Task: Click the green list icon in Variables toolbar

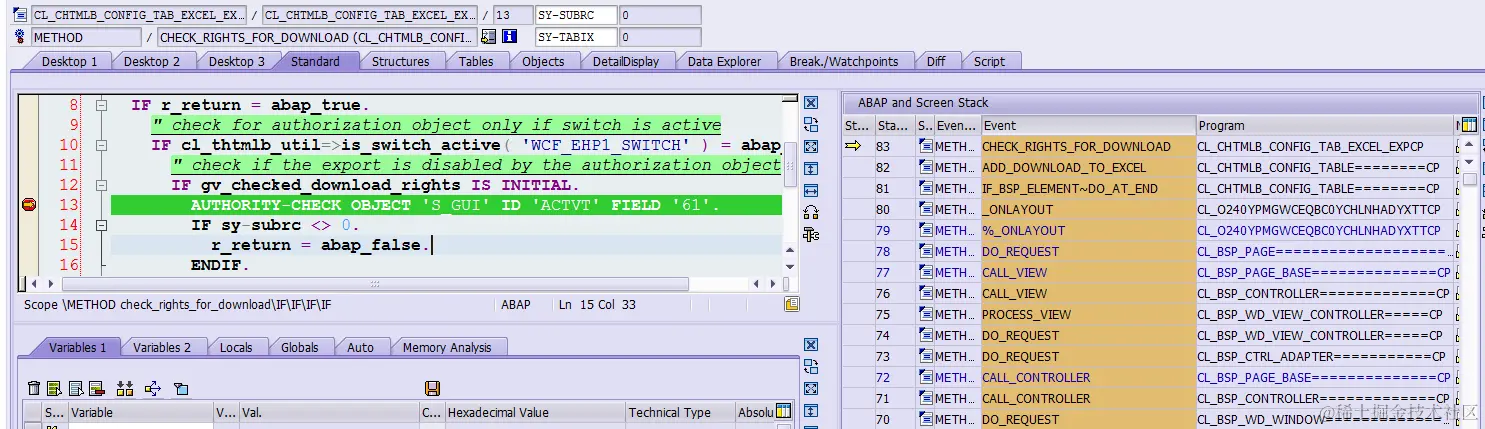Action: 55,389
